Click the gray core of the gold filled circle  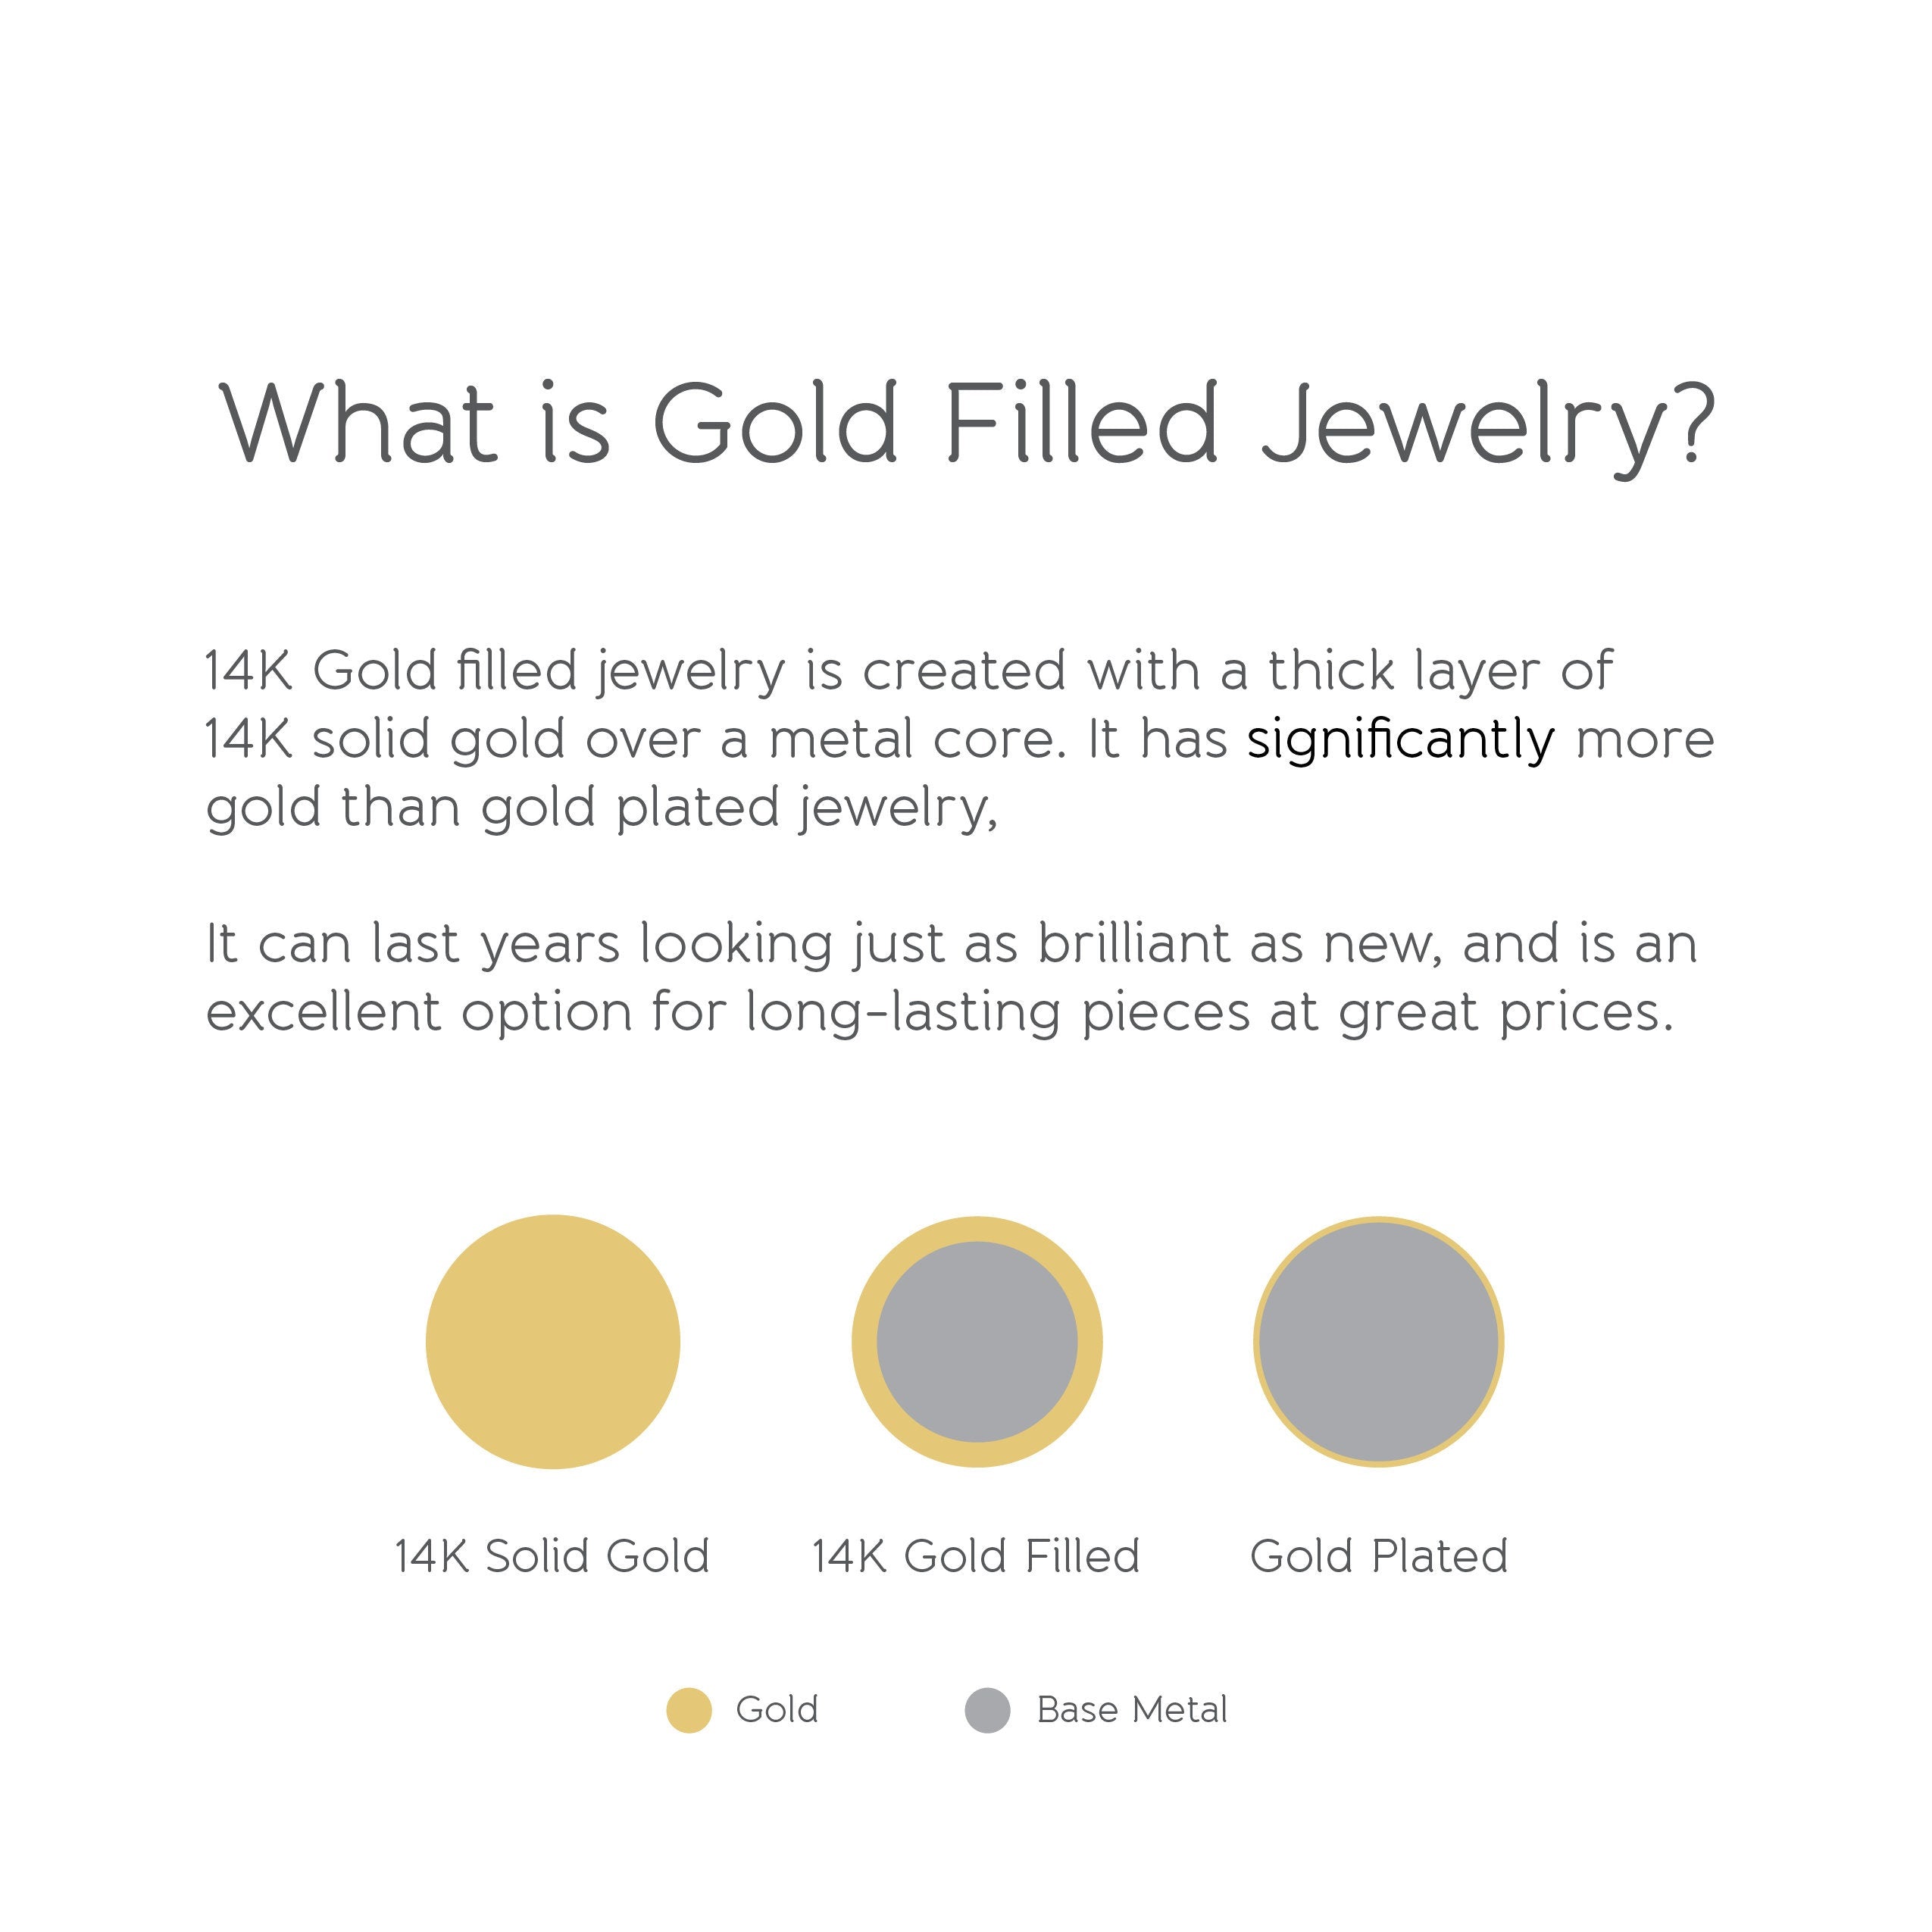(x=977, y=1342)
